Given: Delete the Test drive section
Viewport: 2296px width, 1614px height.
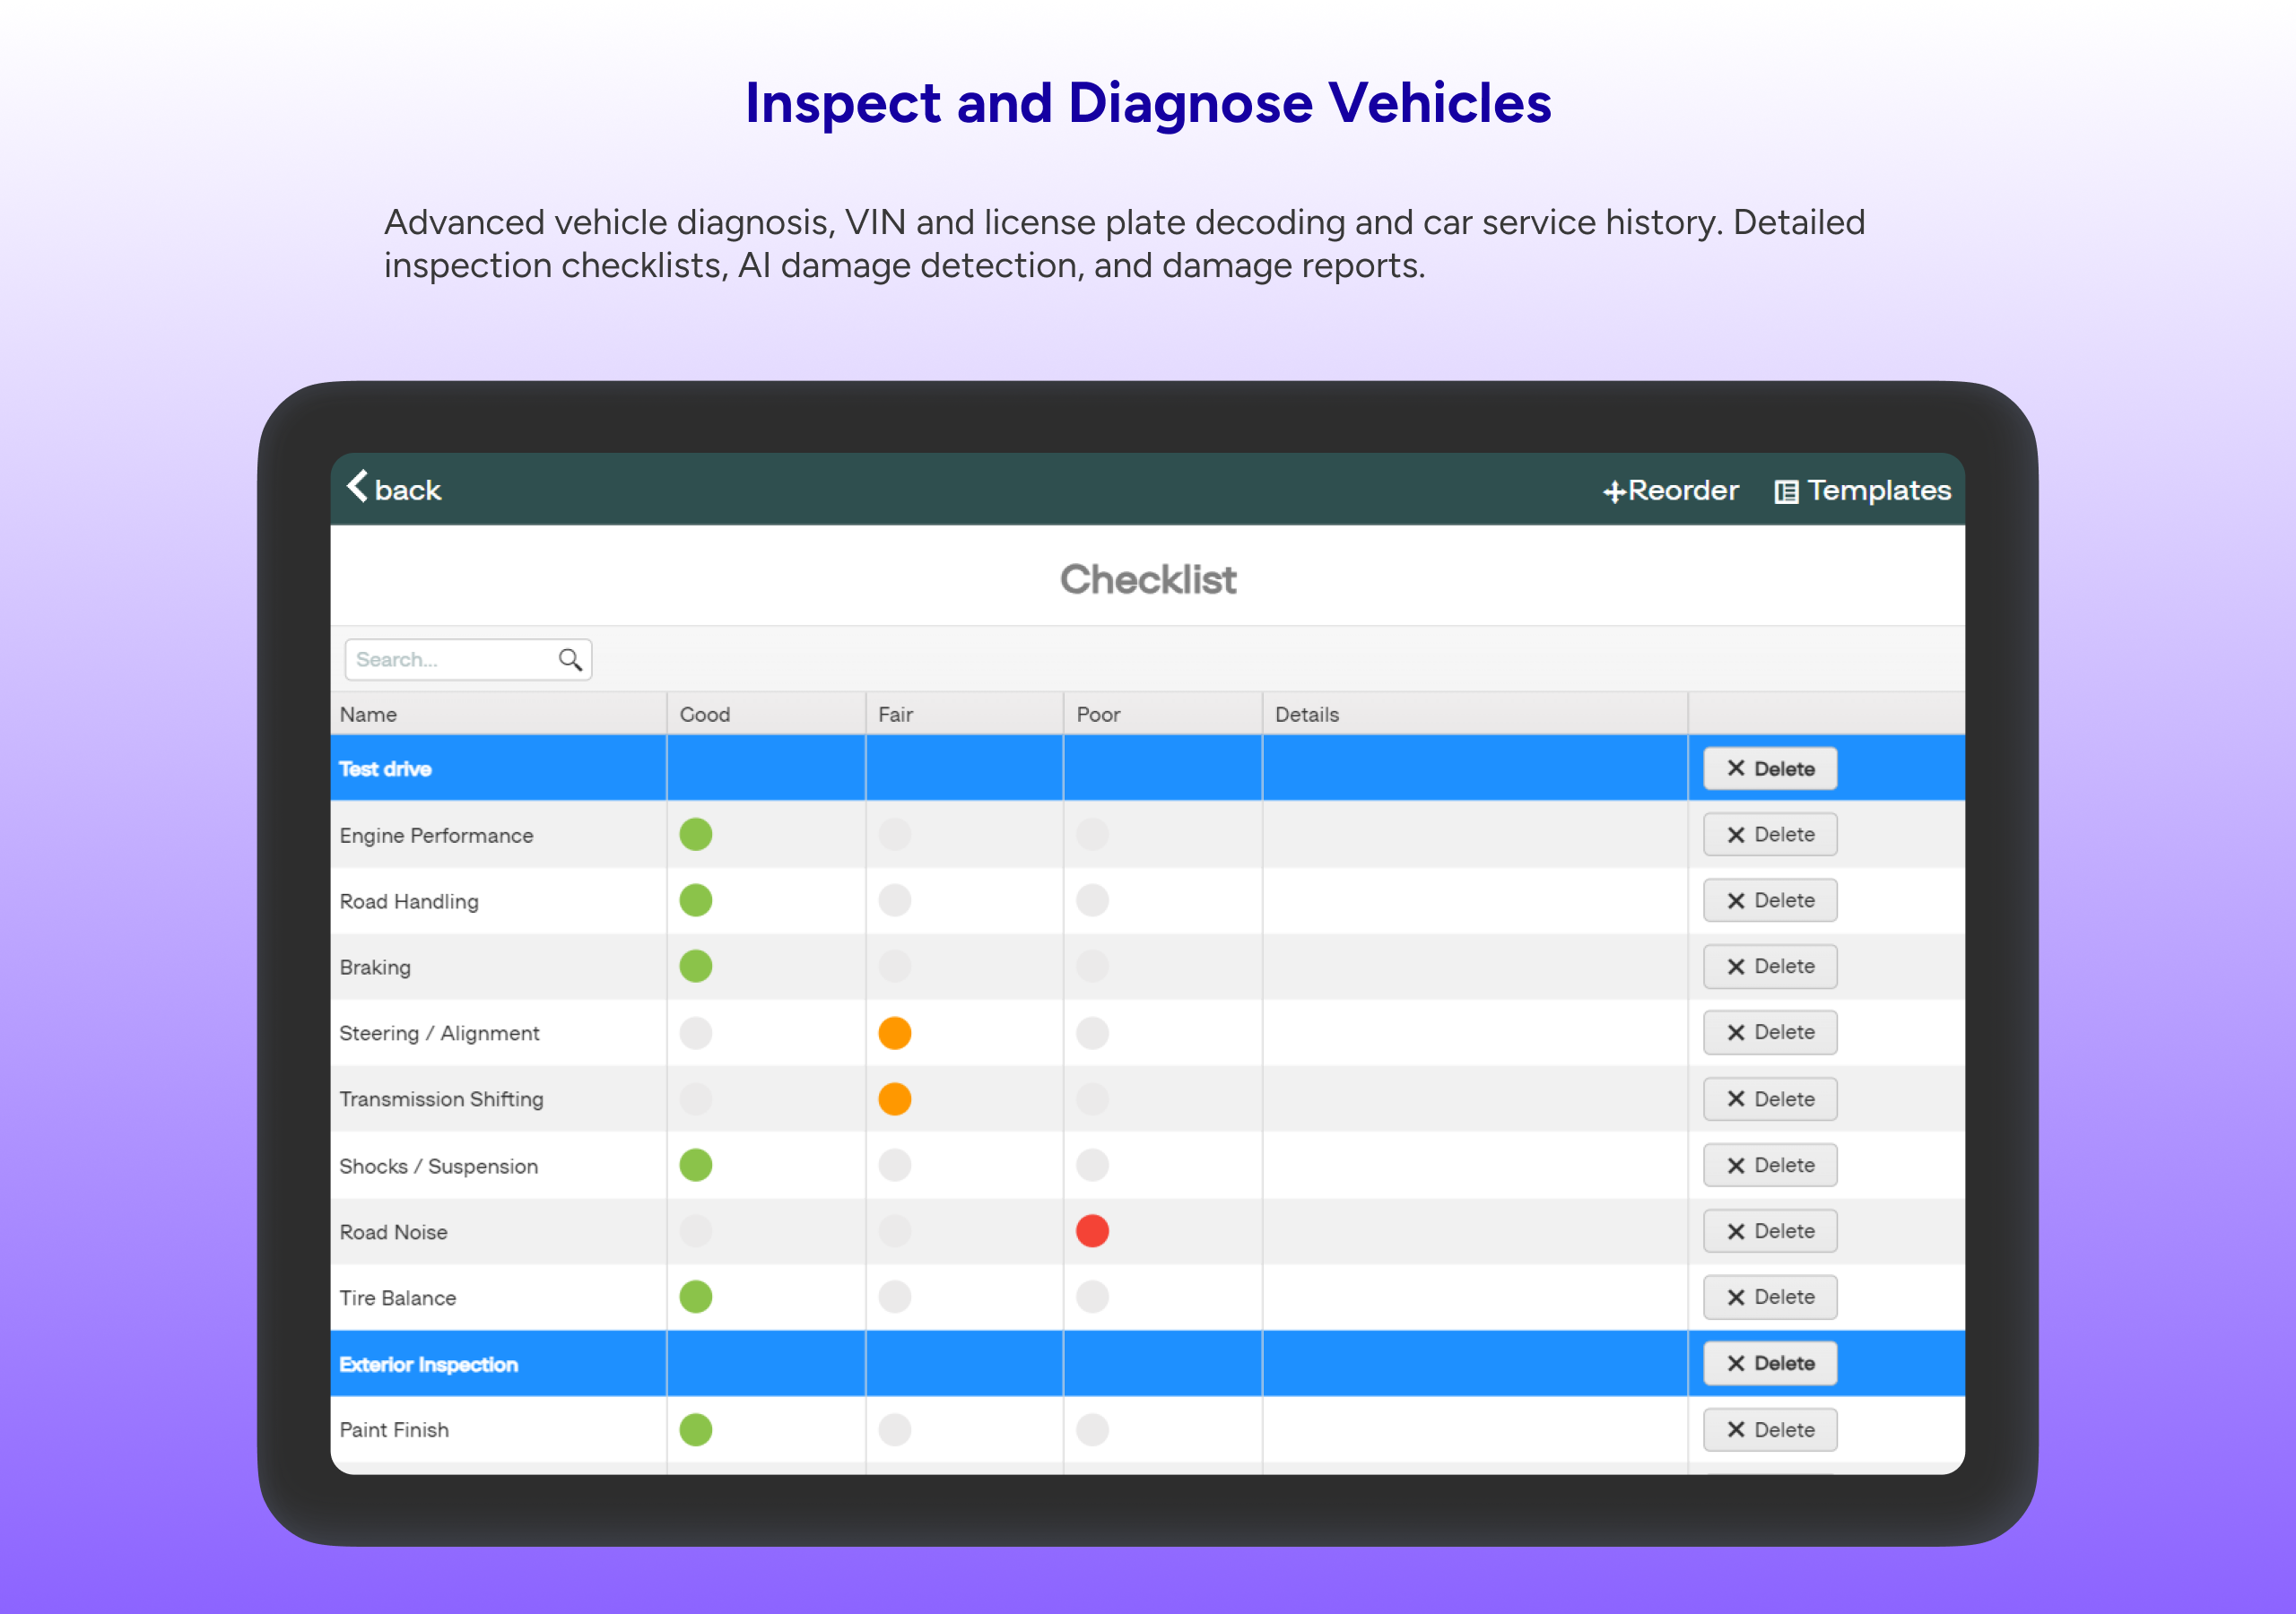Looking at the screenshot, I should (1769, 769).
